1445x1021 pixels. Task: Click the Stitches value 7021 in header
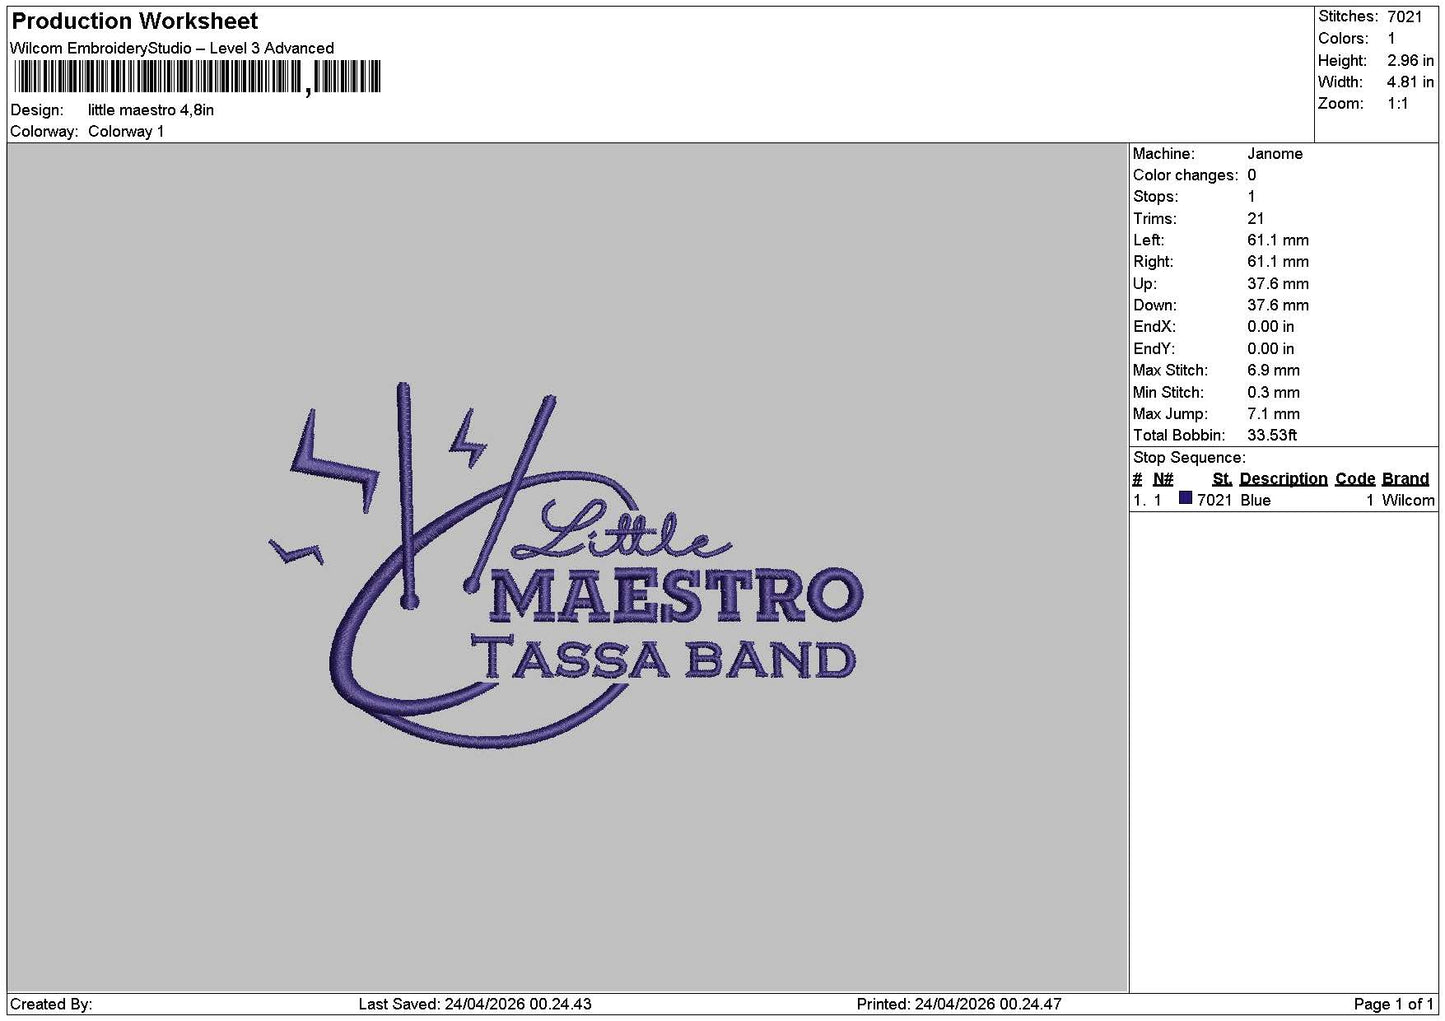click(1404, 17)
